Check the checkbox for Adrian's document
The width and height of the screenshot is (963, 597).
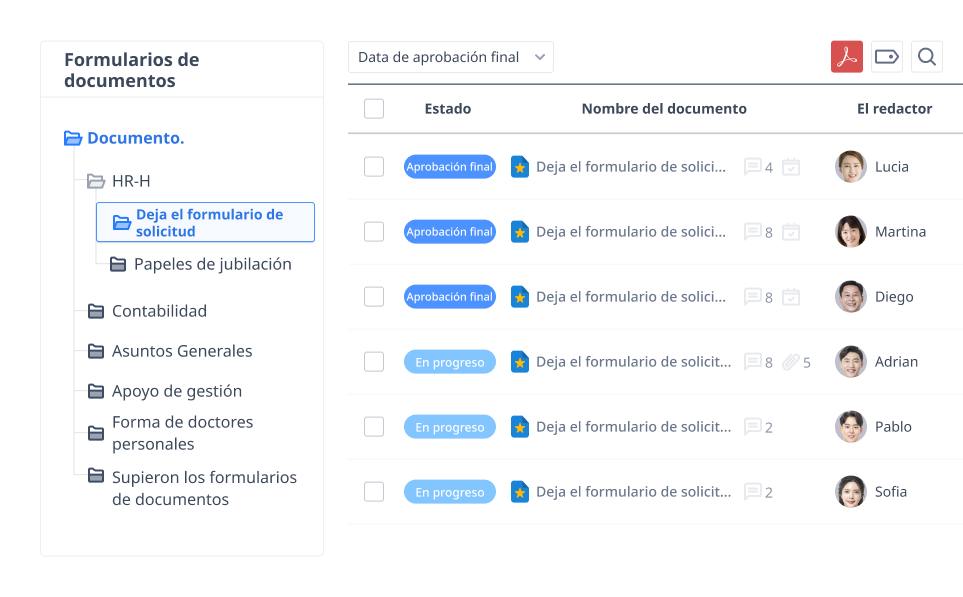tap(374, 362)
